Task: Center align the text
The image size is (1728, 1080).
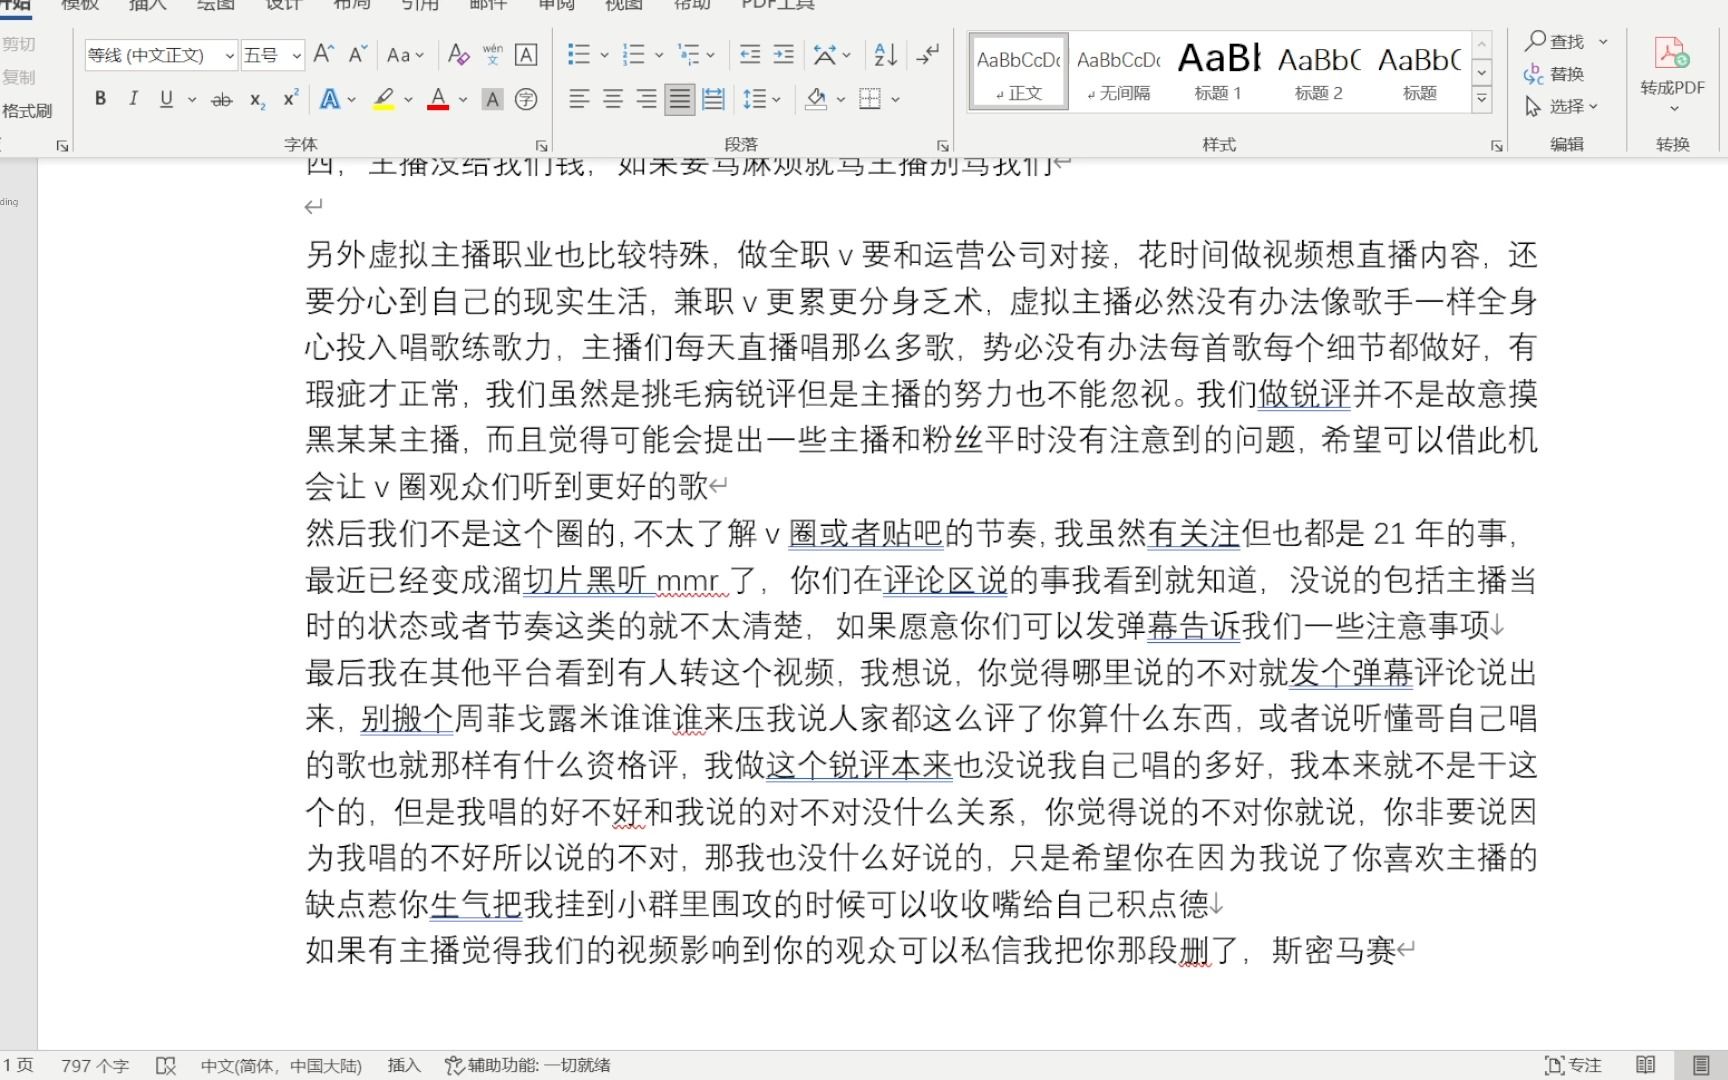Action: click(613, 99)
